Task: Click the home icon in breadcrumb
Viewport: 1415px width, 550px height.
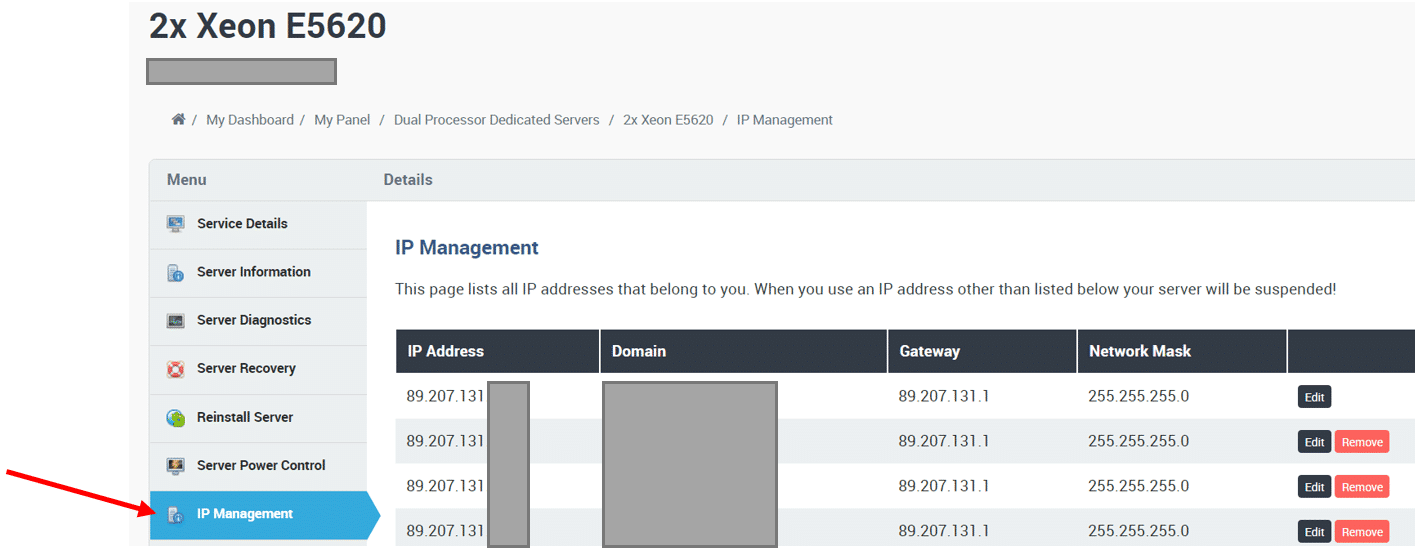Action: pos(178,119)
